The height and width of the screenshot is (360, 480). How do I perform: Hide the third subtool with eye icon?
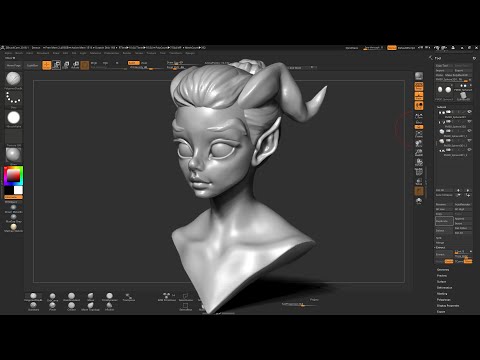[469, 131]
